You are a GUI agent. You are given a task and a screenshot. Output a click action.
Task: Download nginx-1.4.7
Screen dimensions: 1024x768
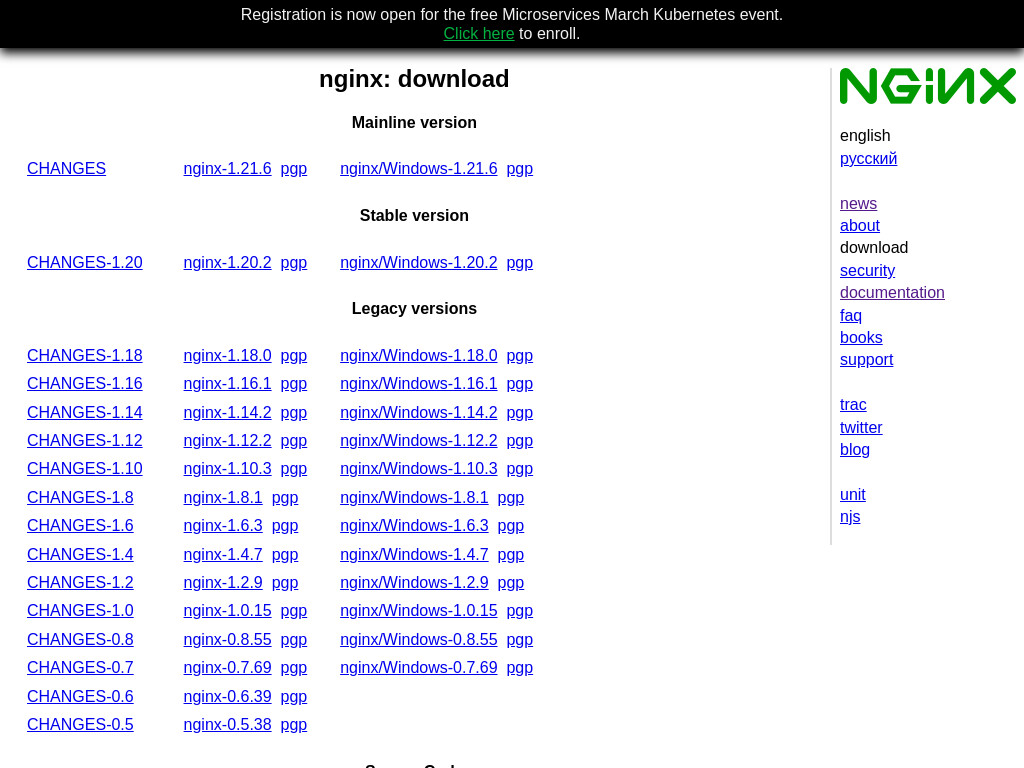coord(223,554)
